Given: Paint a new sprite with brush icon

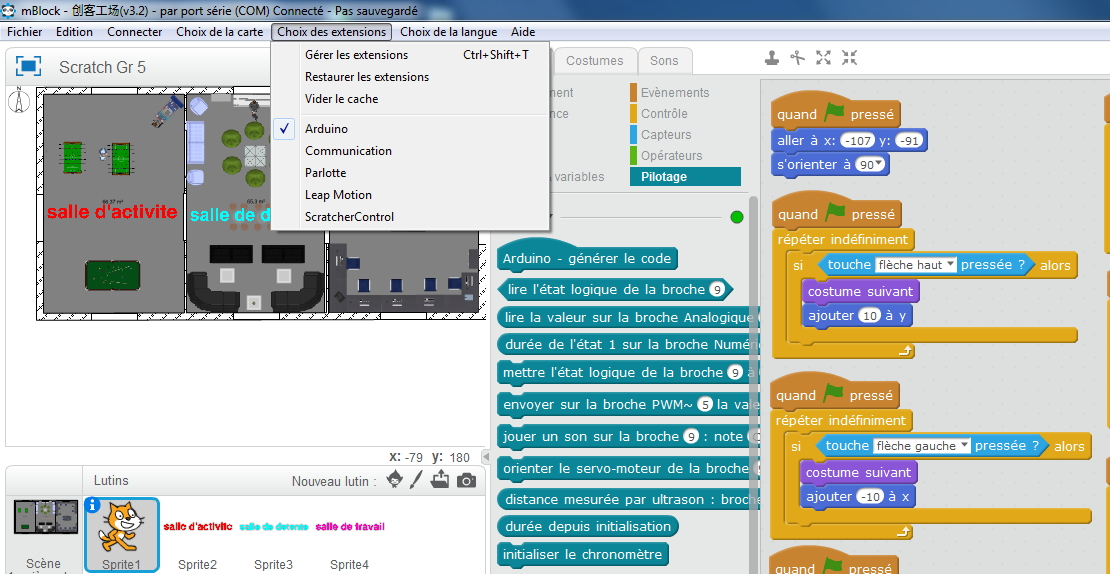Looking at the screenshot, I should (x=417, y=480).
